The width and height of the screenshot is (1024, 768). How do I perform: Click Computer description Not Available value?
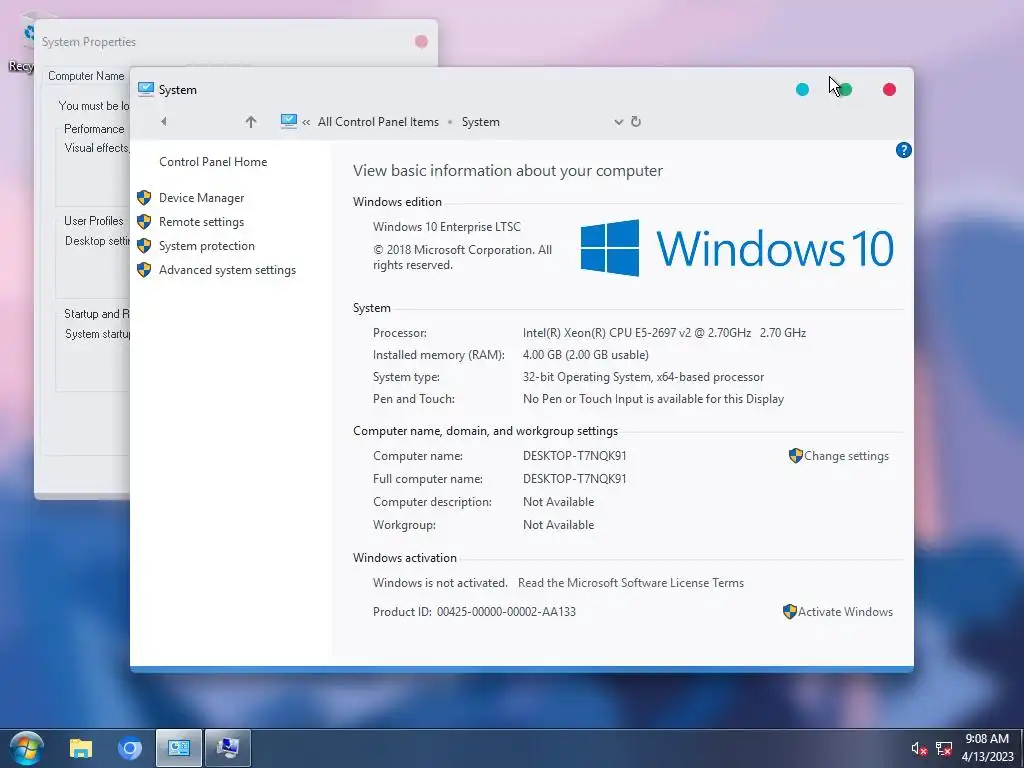tap(558, 502)
